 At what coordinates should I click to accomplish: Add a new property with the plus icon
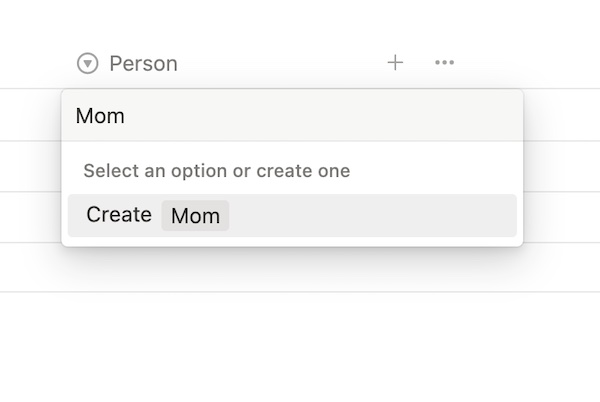(395, 62)
